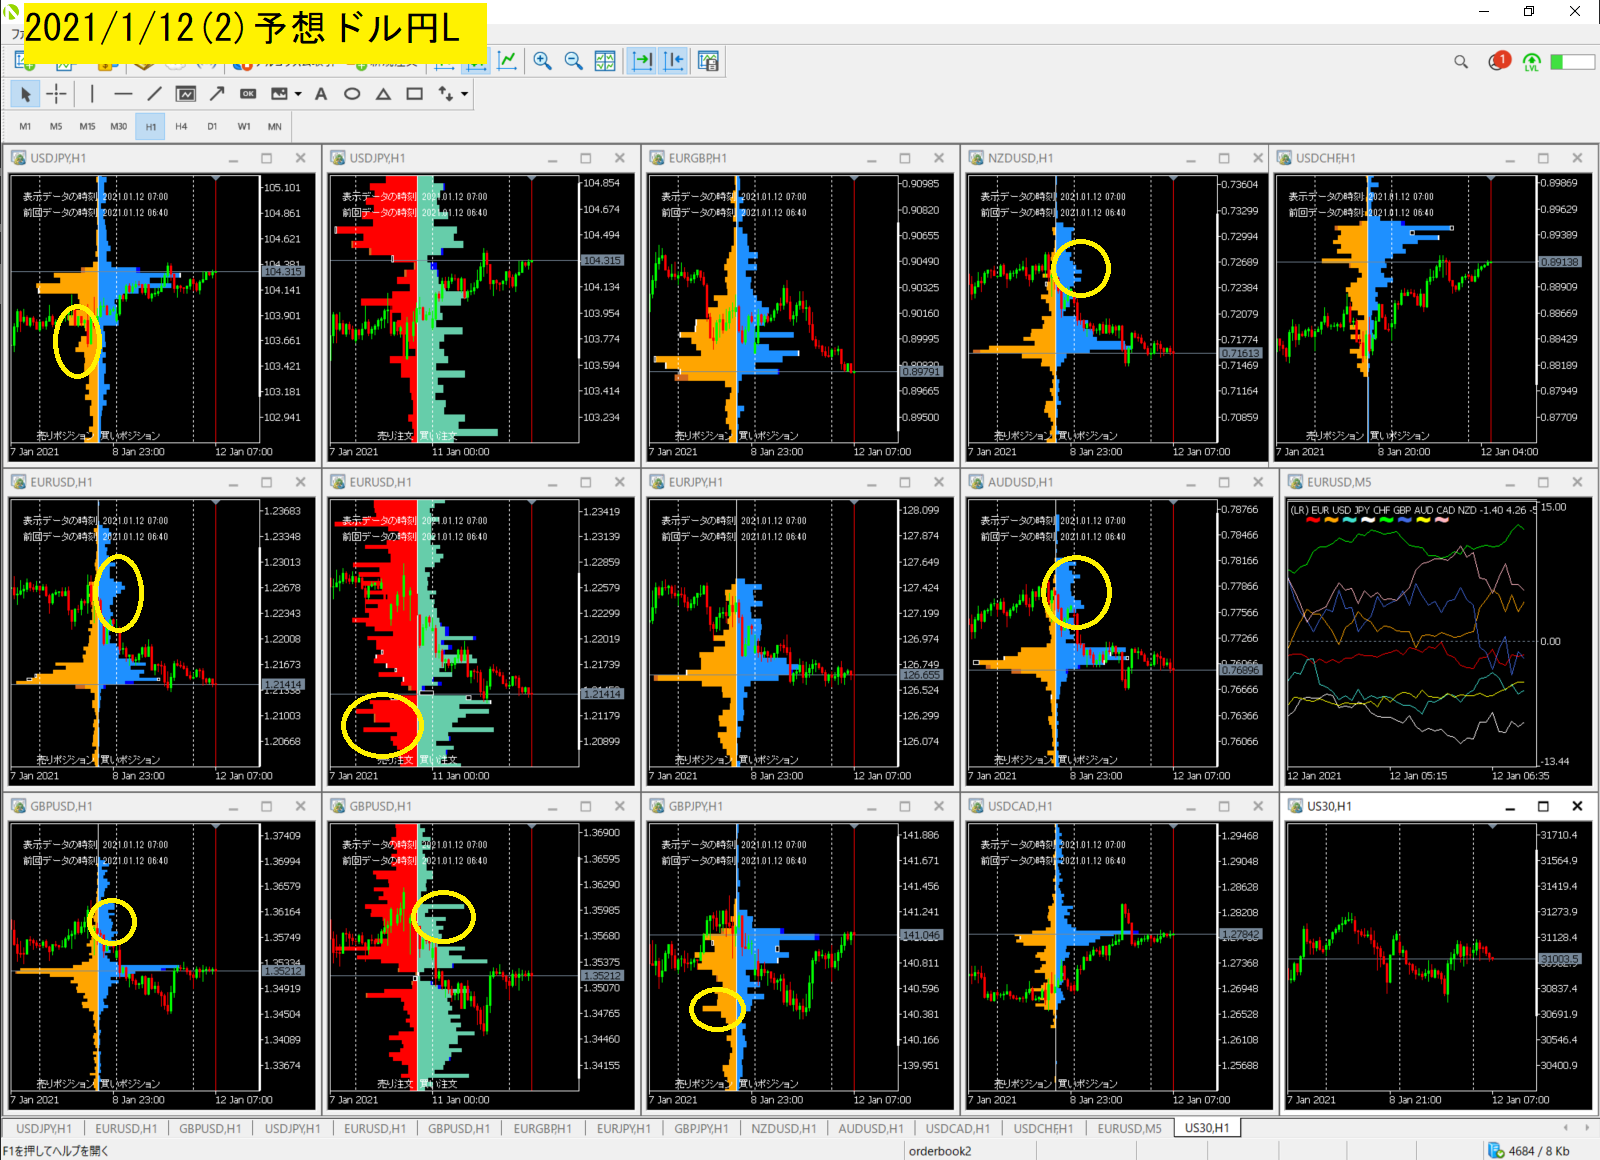
Task: Click the green LVL indicator icon
Action: coord(1531,62)
